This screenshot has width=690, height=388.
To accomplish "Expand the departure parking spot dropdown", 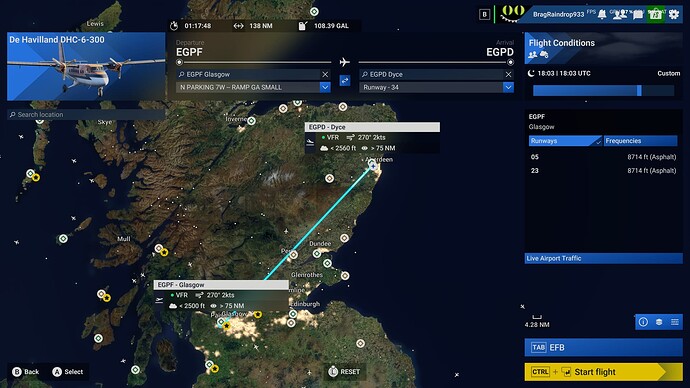I will (x=325, y=87).
